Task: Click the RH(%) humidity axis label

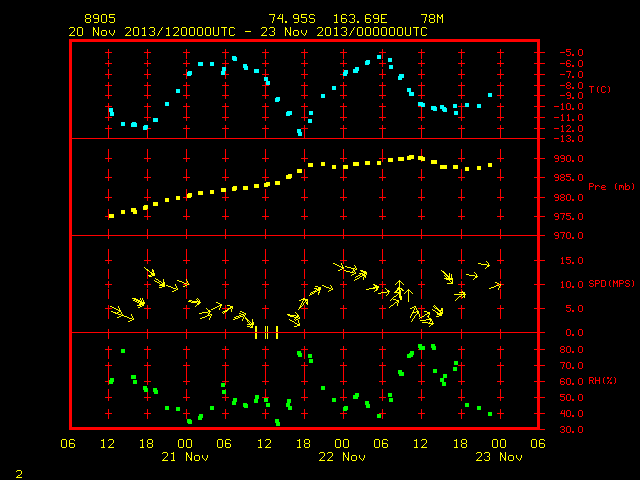Action: coord(602,381)
